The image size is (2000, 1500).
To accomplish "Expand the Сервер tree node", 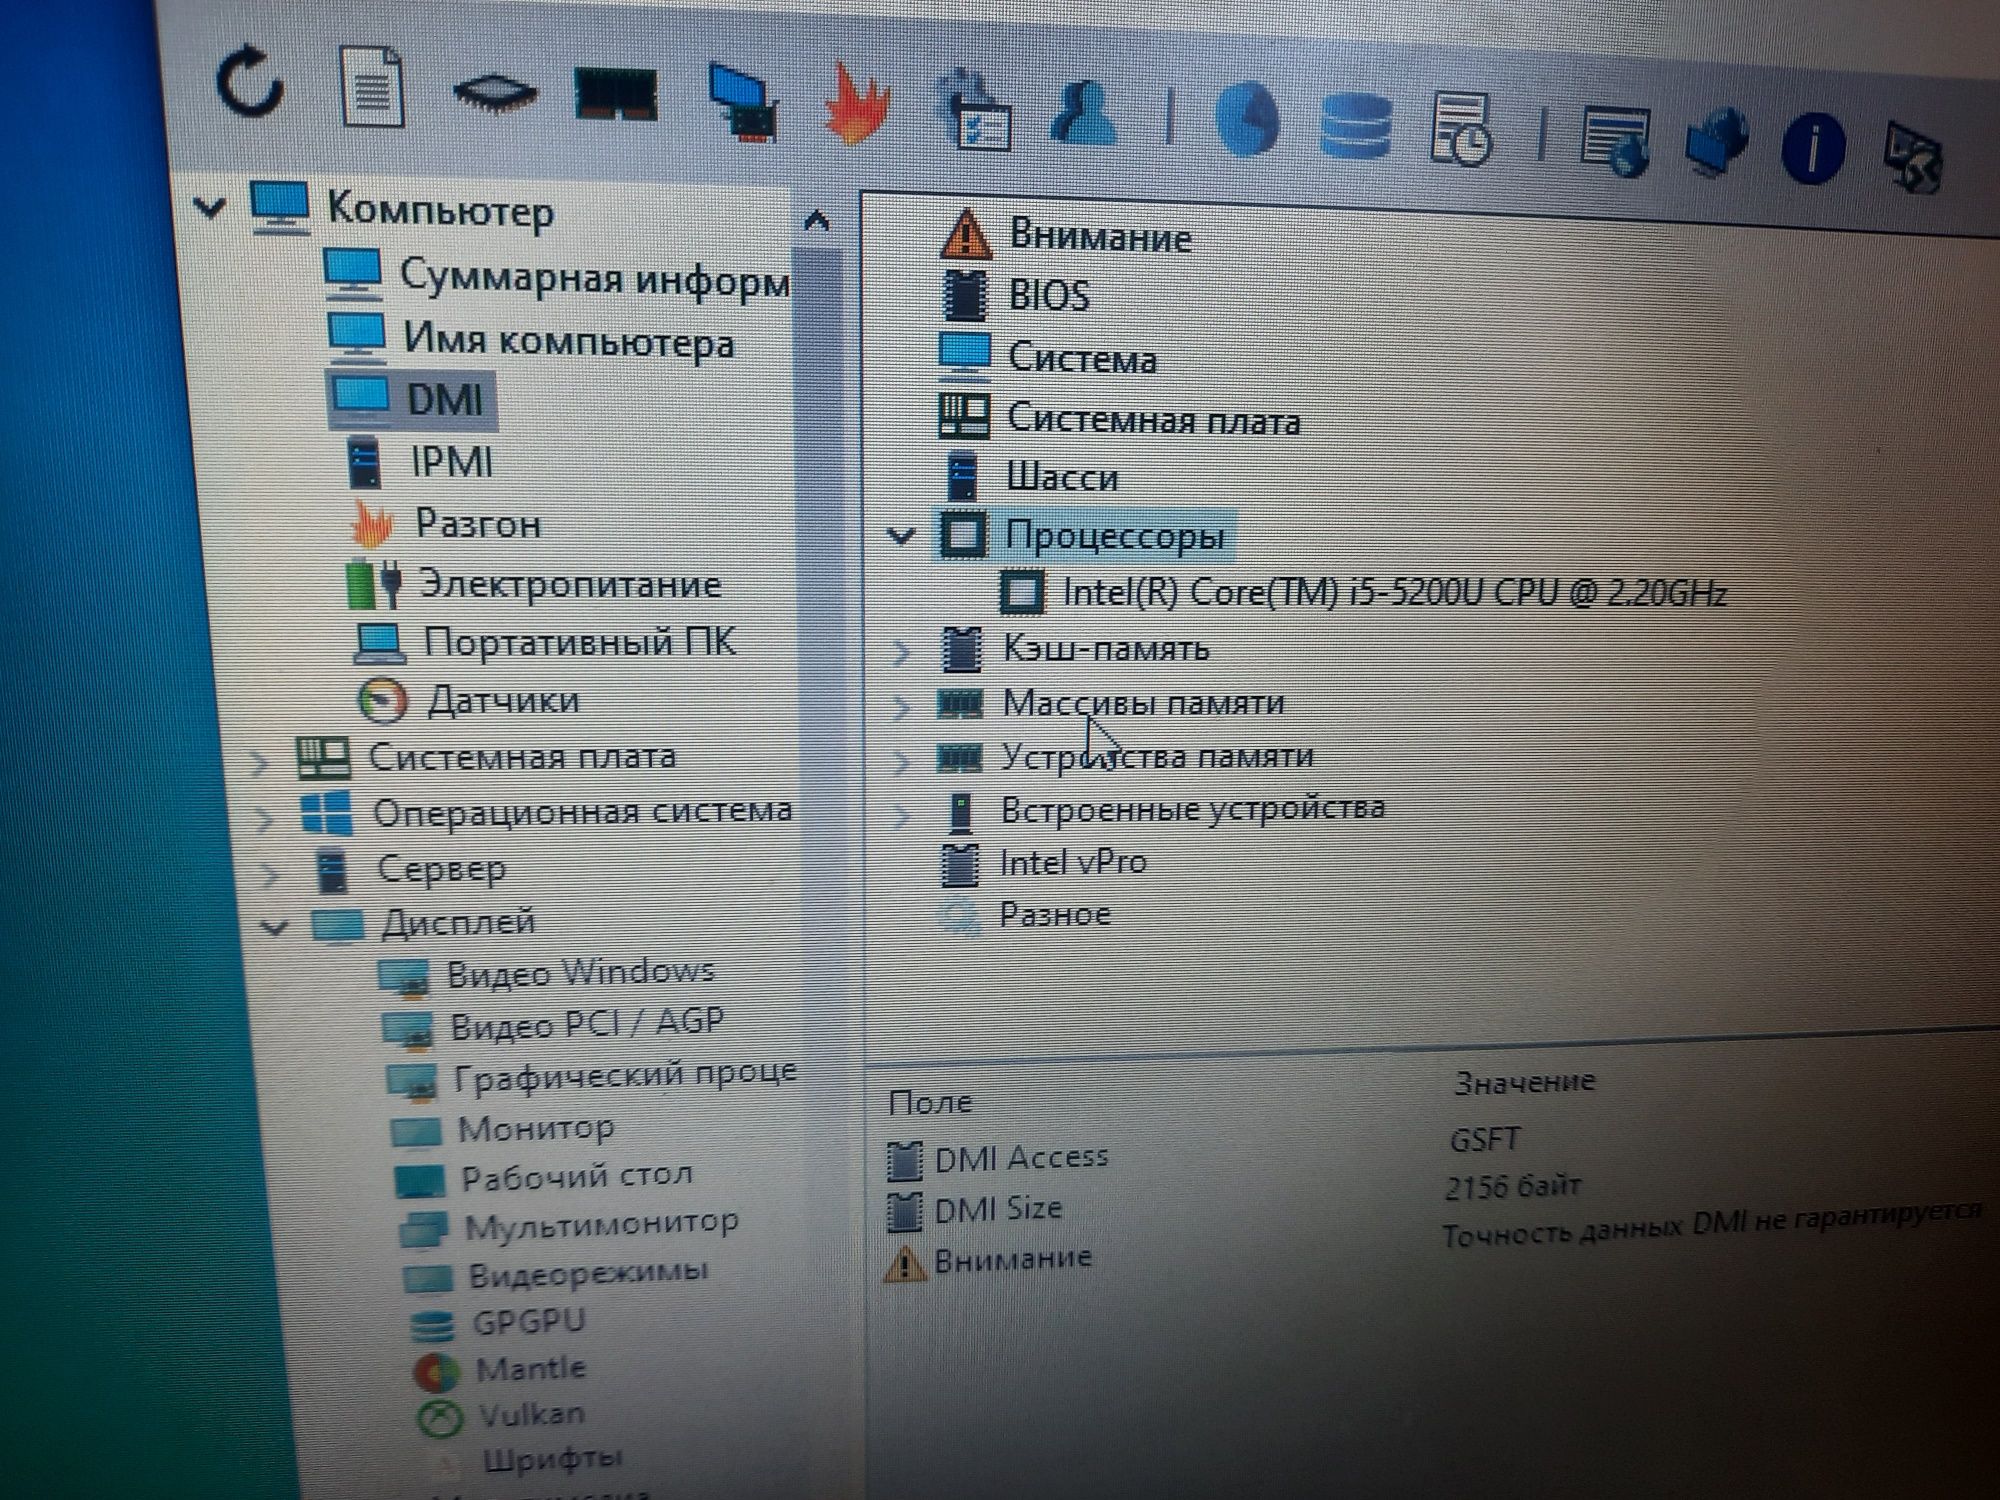I will [x=268, y=875].
